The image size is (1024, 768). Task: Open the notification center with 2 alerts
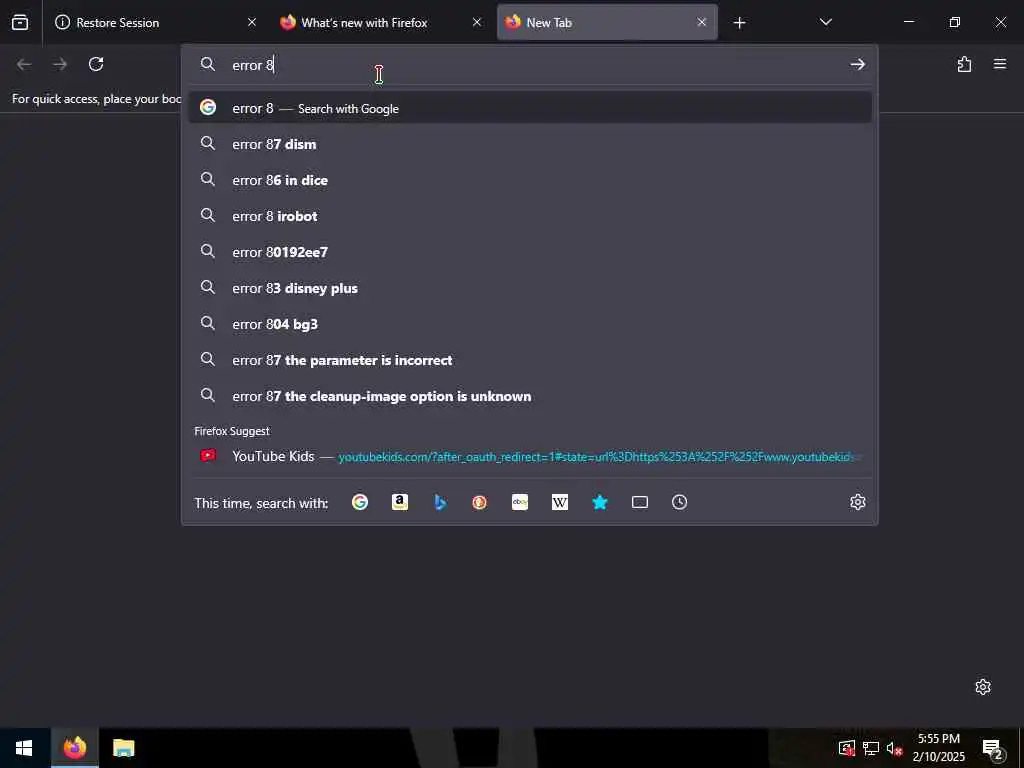(x=993, y=748)
